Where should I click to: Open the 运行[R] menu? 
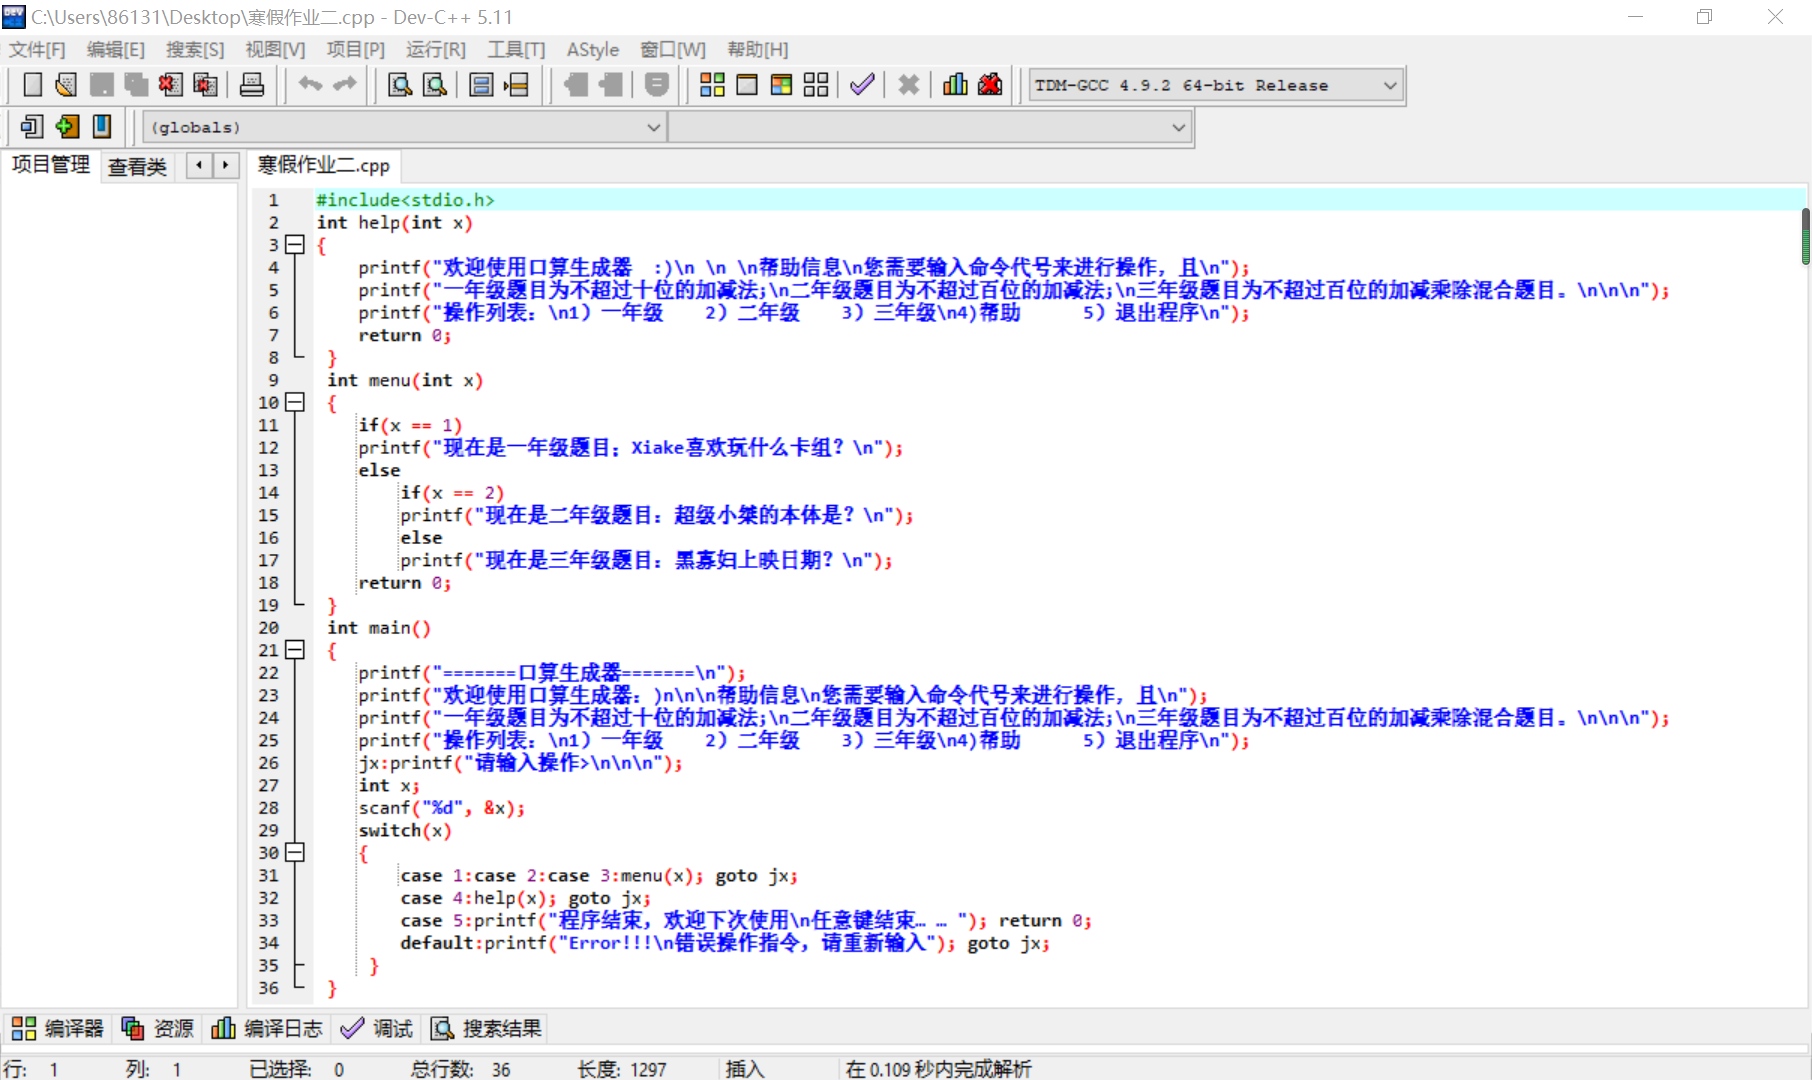[435, 49]
